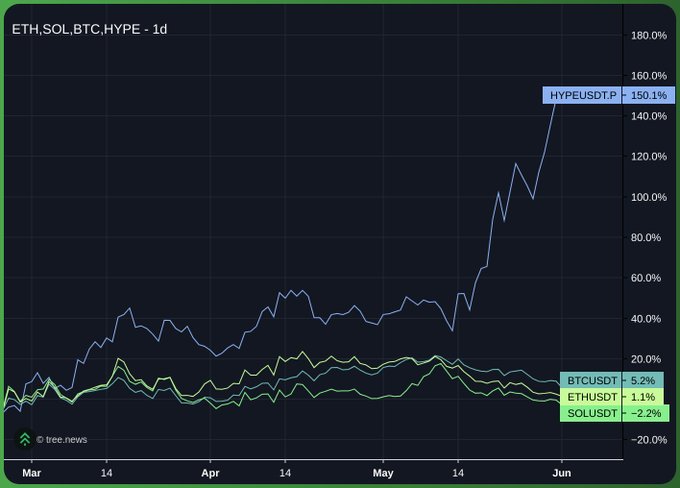Click the '14' label between Mar and Apr
Screen dimensions: 680x488
pos(106,473)
